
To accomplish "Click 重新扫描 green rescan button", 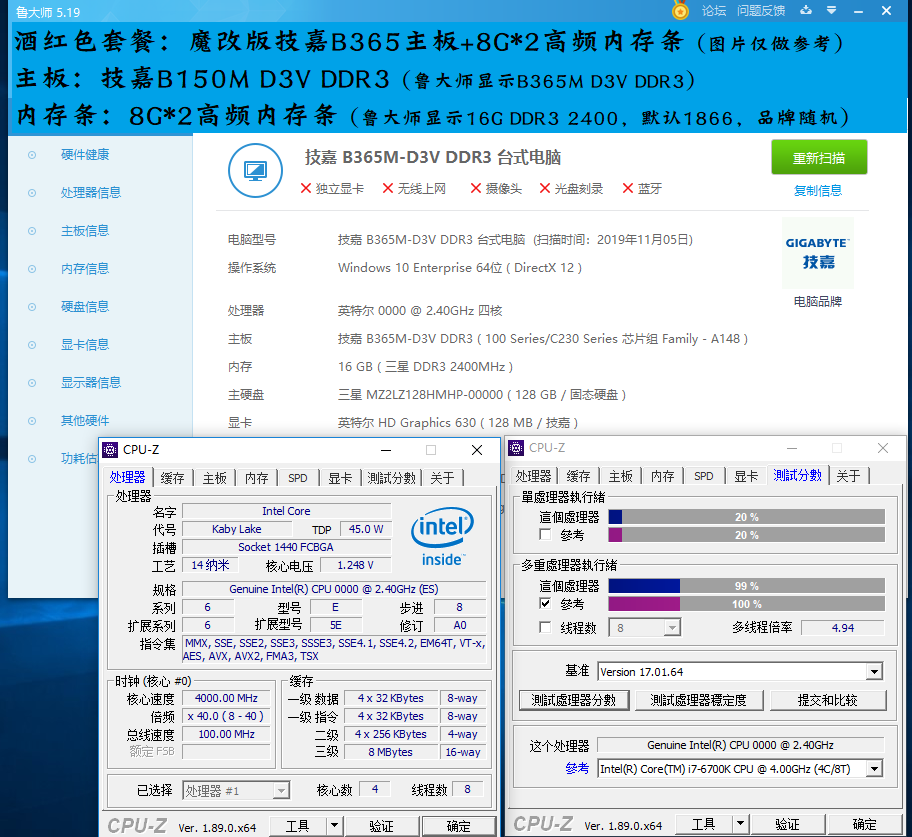I will (819, 157).
